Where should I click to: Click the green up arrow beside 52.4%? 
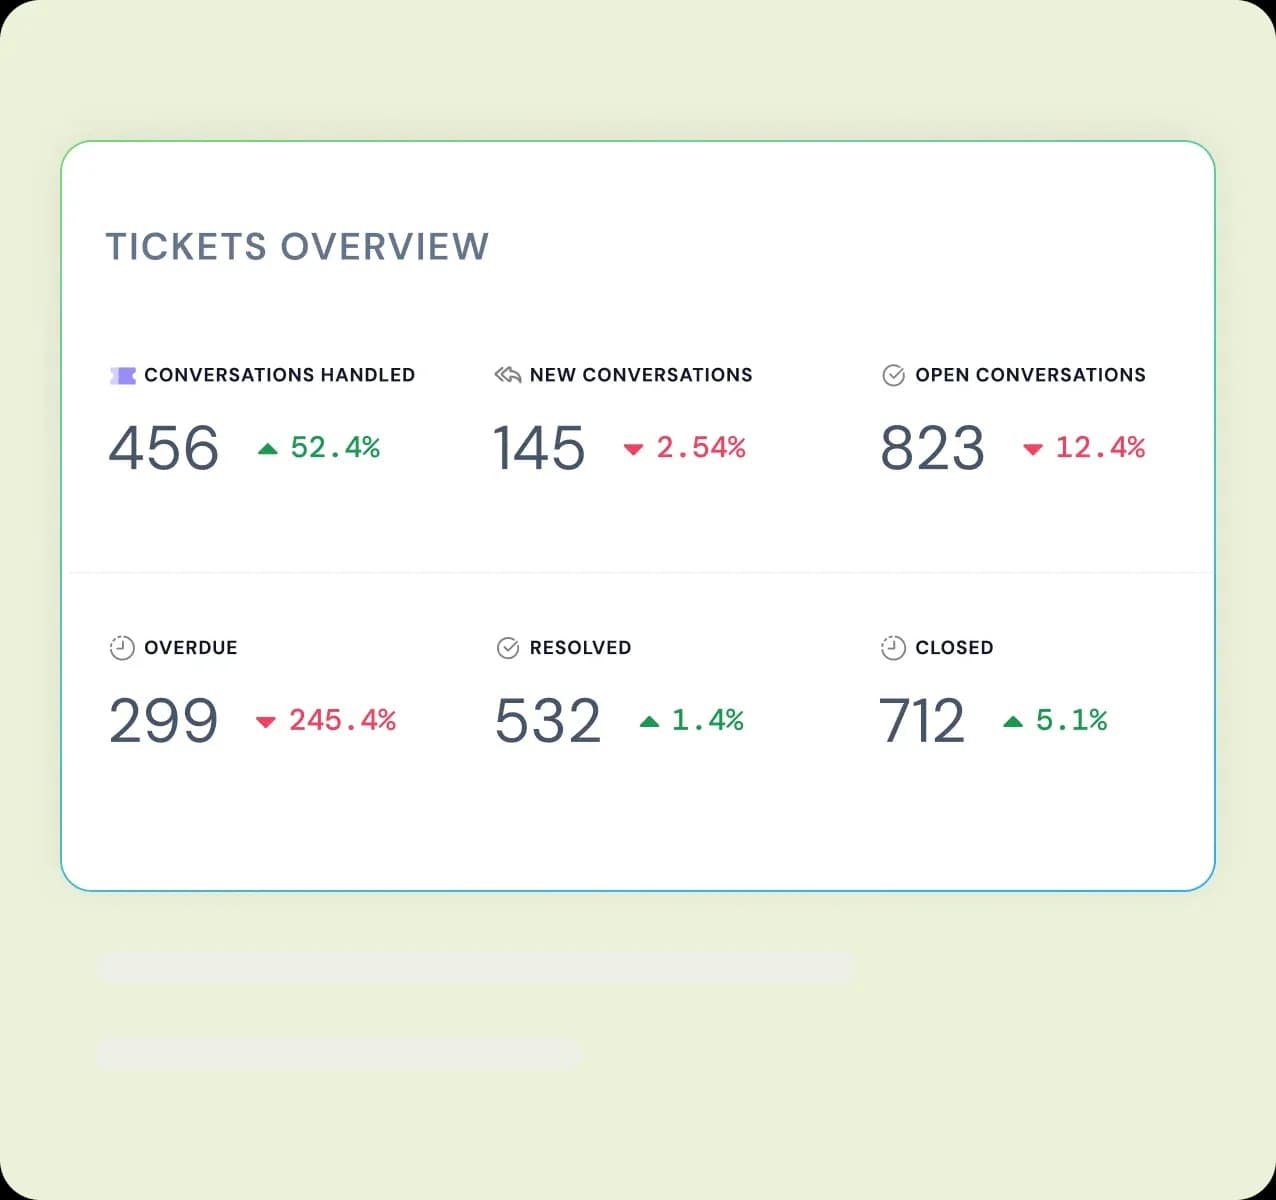coord(267,449)
